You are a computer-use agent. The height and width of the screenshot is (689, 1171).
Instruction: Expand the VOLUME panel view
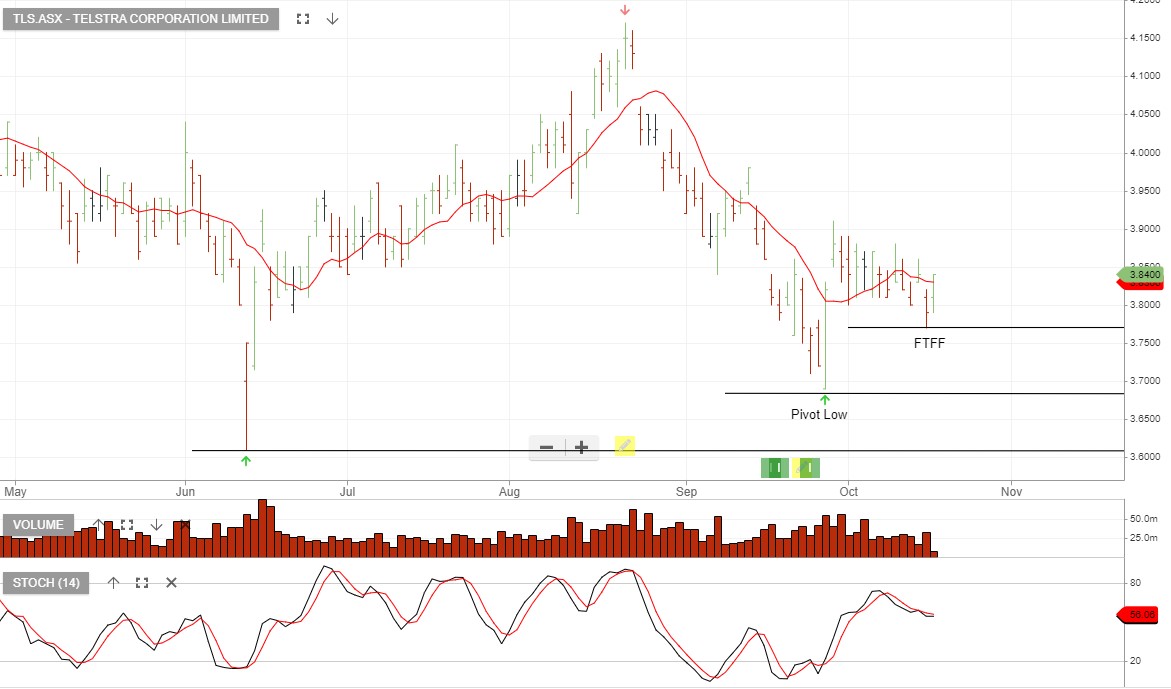[x=127, y=524]
